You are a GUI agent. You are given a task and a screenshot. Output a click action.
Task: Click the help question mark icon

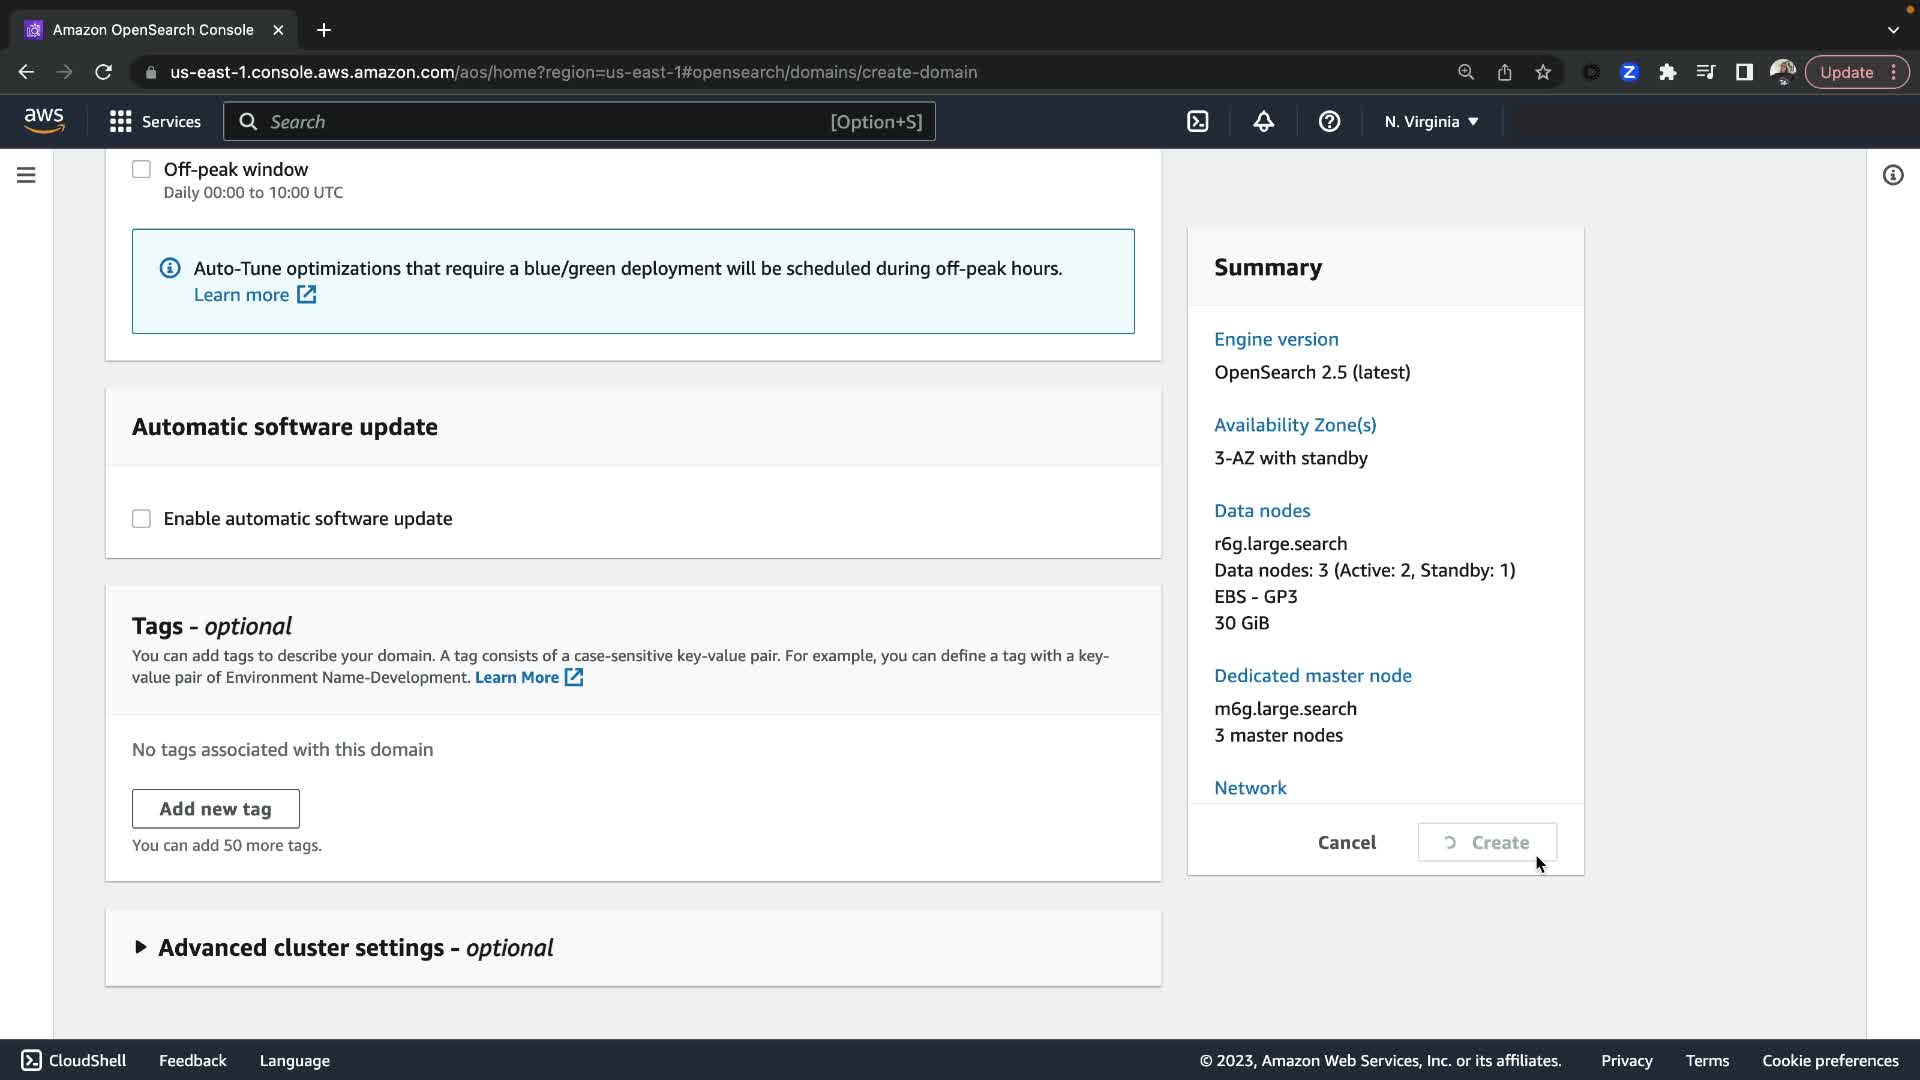[x=1329, y=122]
